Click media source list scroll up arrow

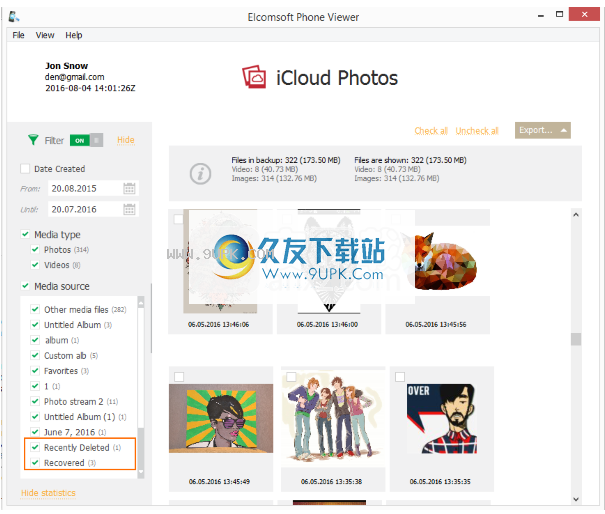(x=141, y=303)
